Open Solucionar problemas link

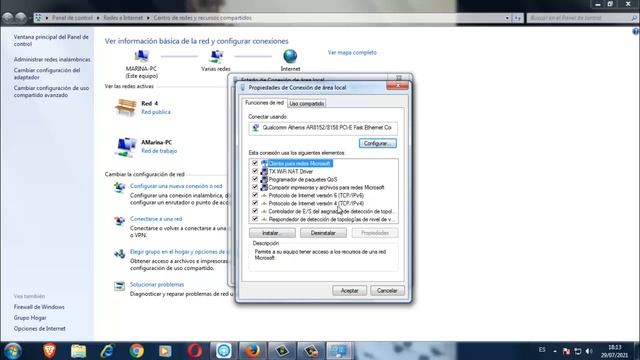tap(157, 284)
